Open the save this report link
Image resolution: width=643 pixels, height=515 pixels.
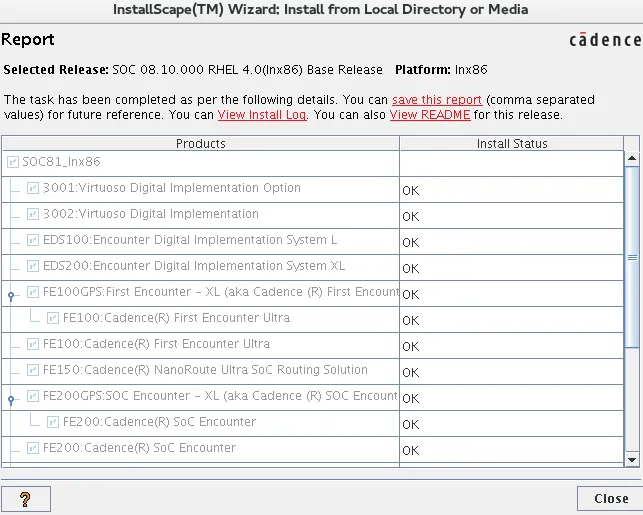(x=436, y=100)
